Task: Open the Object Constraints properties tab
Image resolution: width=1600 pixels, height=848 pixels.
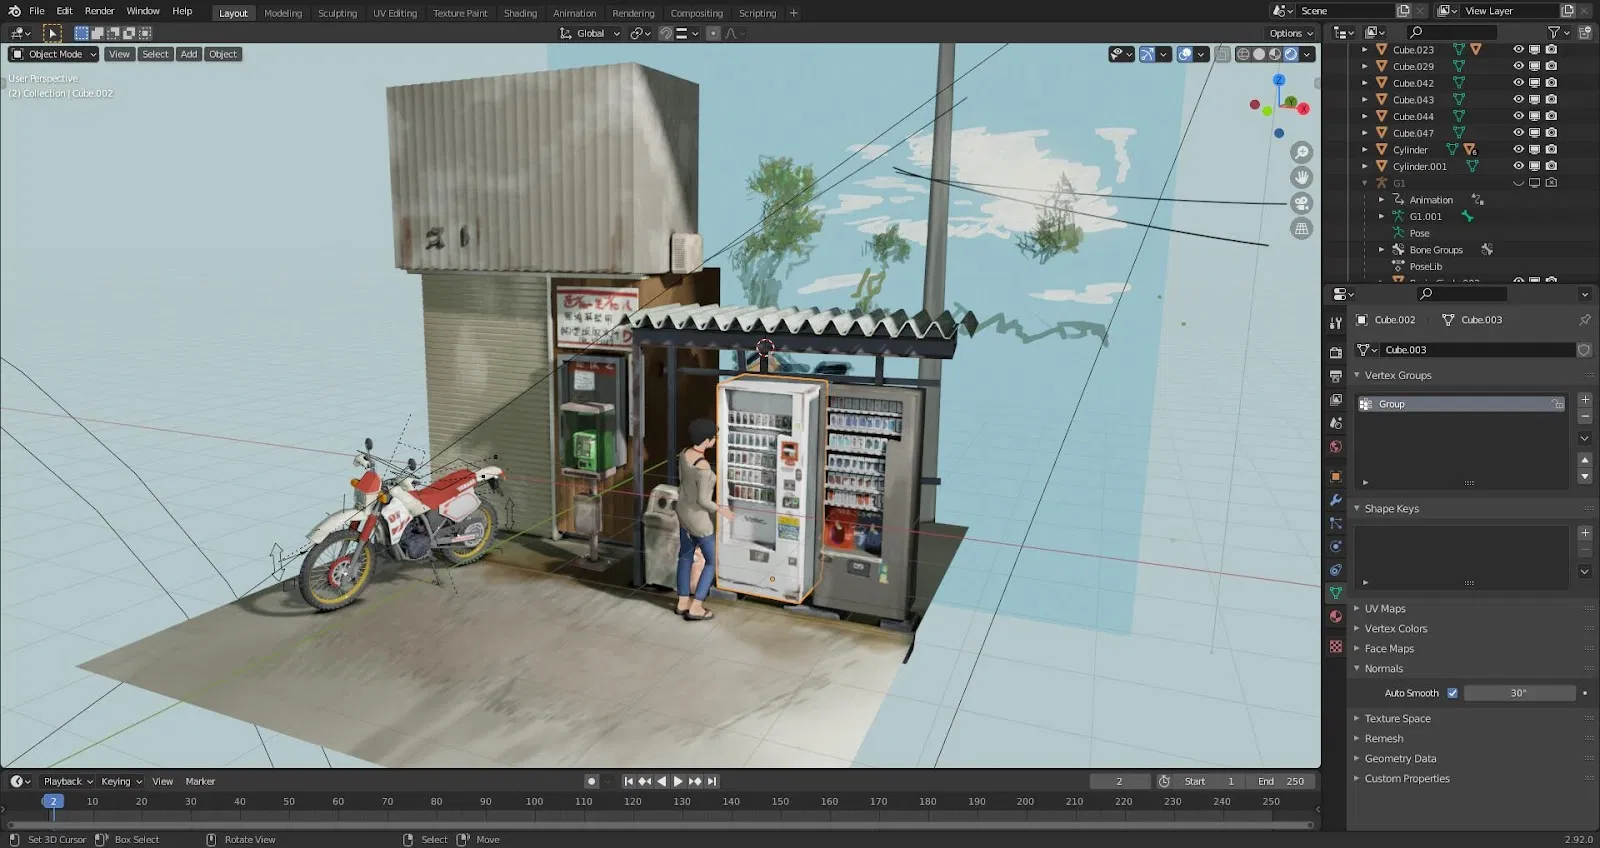Action: click(x=1336, y=570)
